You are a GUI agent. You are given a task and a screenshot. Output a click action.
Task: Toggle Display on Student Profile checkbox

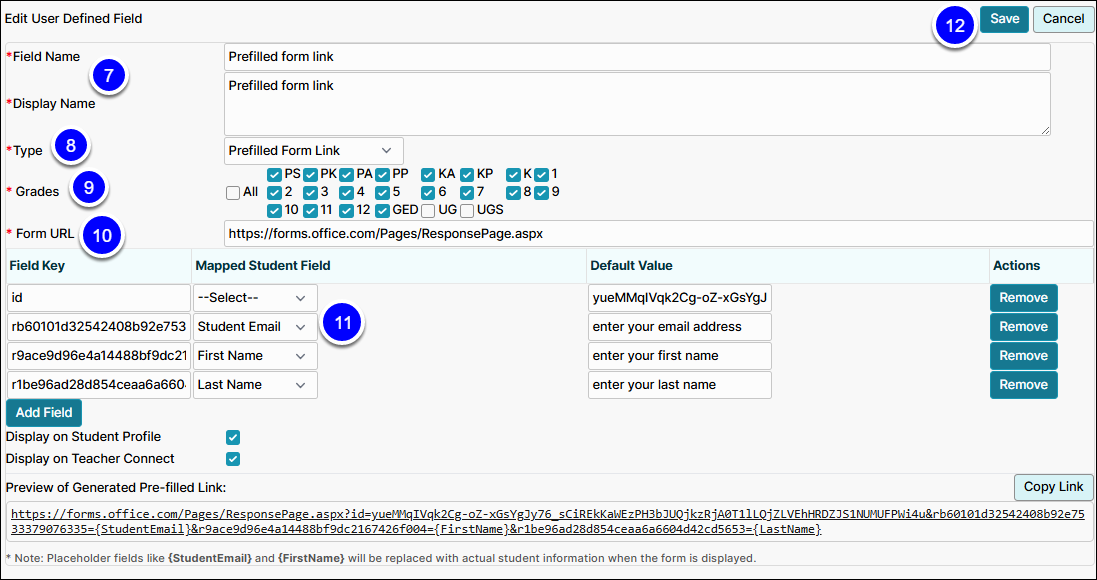click(x=233, y=438)
